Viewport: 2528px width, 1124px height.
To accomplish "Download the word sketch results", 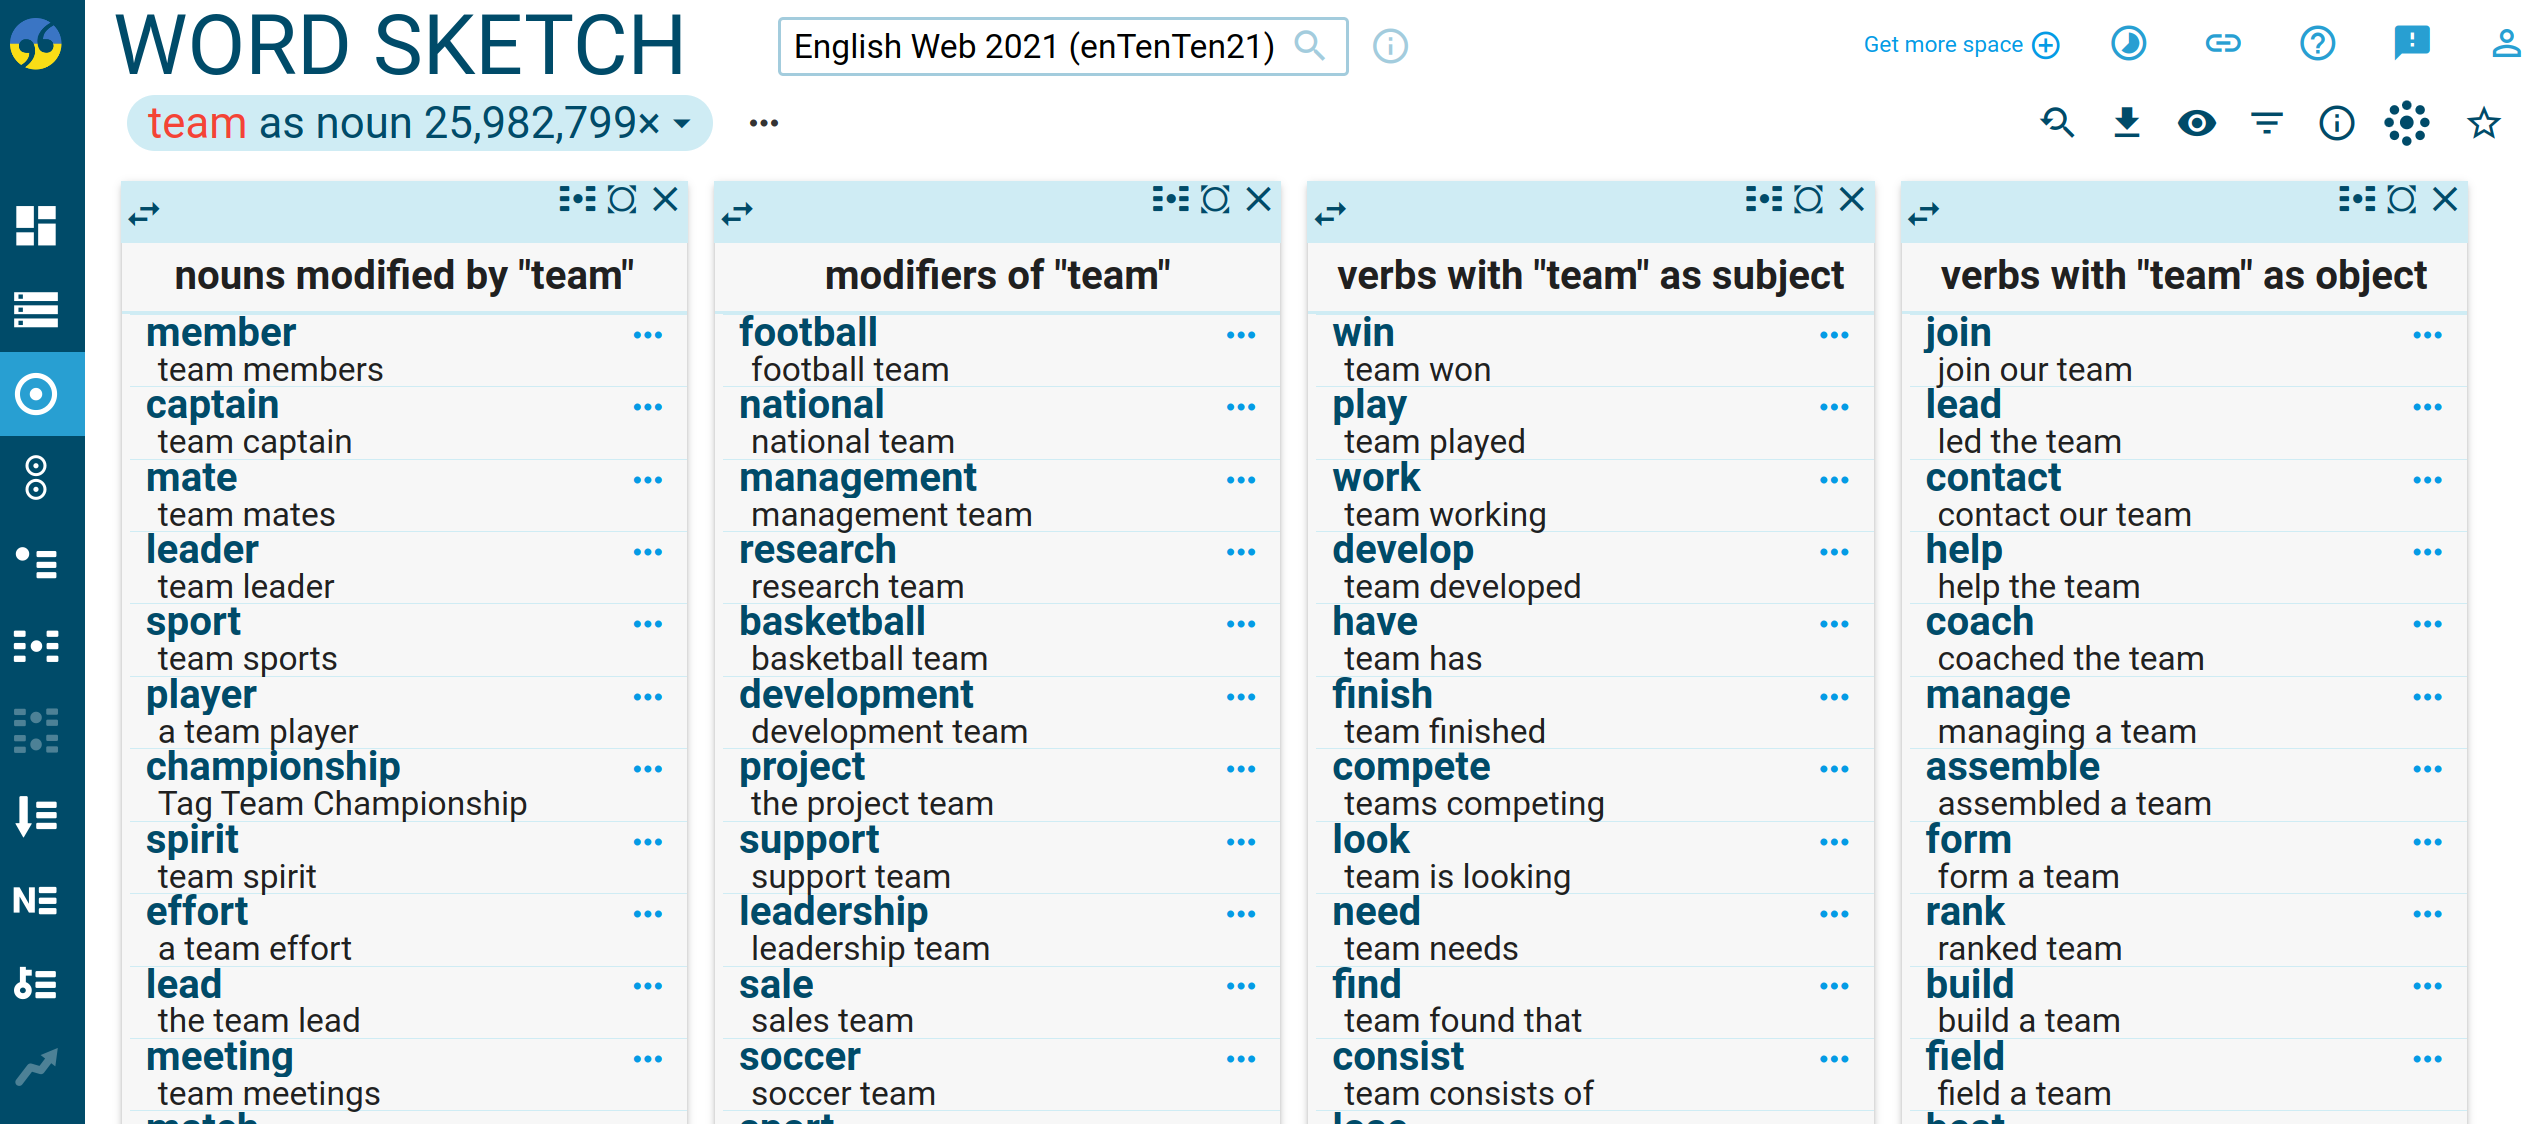I will click(x=2126, y=123).
